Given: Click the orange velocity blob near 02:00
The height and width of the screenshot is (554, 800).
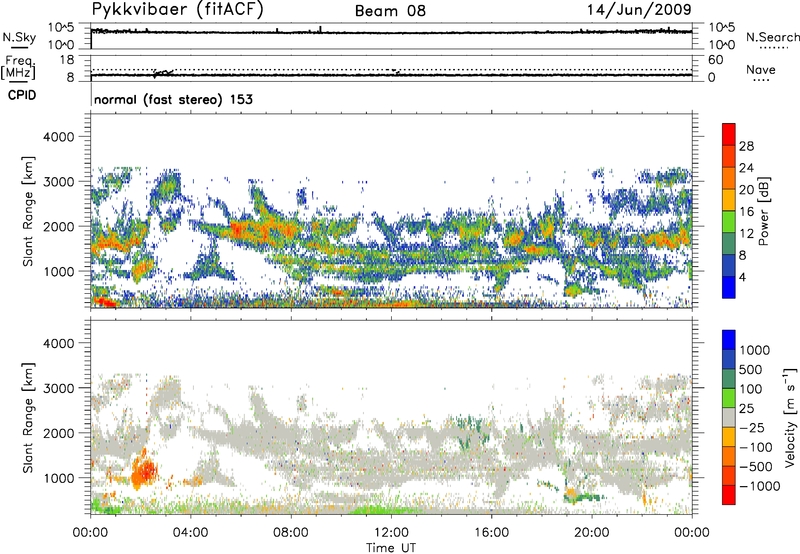Looking at the screenshot, I should 143,472.
